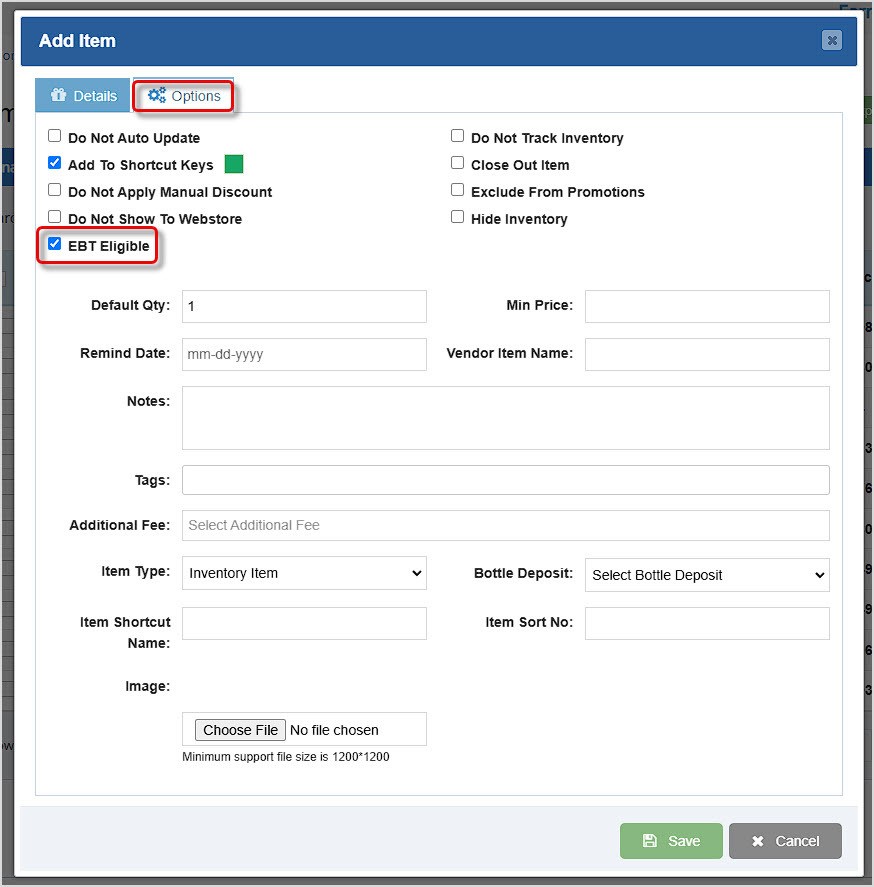The height and width of the screenshot is (887, 874).
Task: Click the close icon in the Add Item header
Action: [832, 40]
